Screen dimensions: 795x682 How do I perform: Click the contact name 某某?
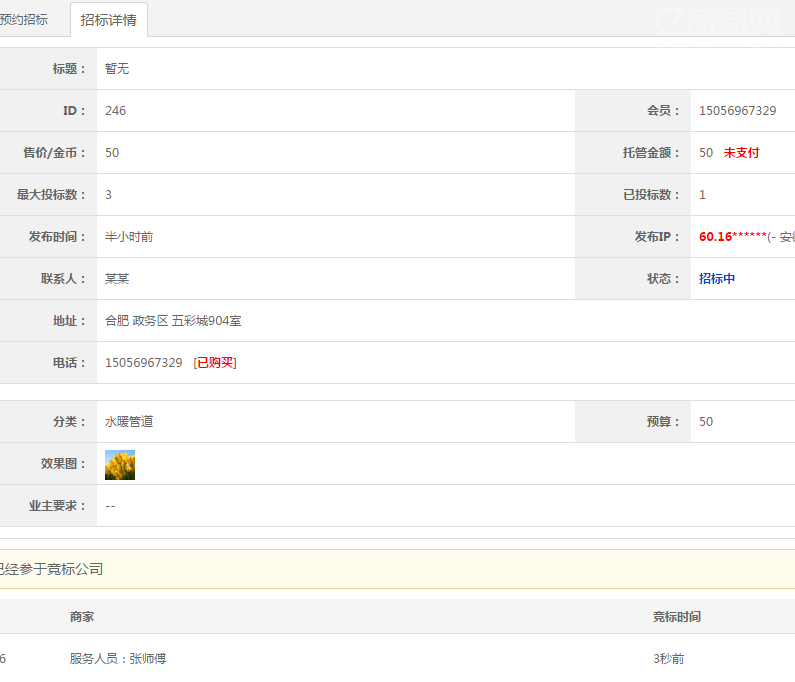click(x=117, y=279)
